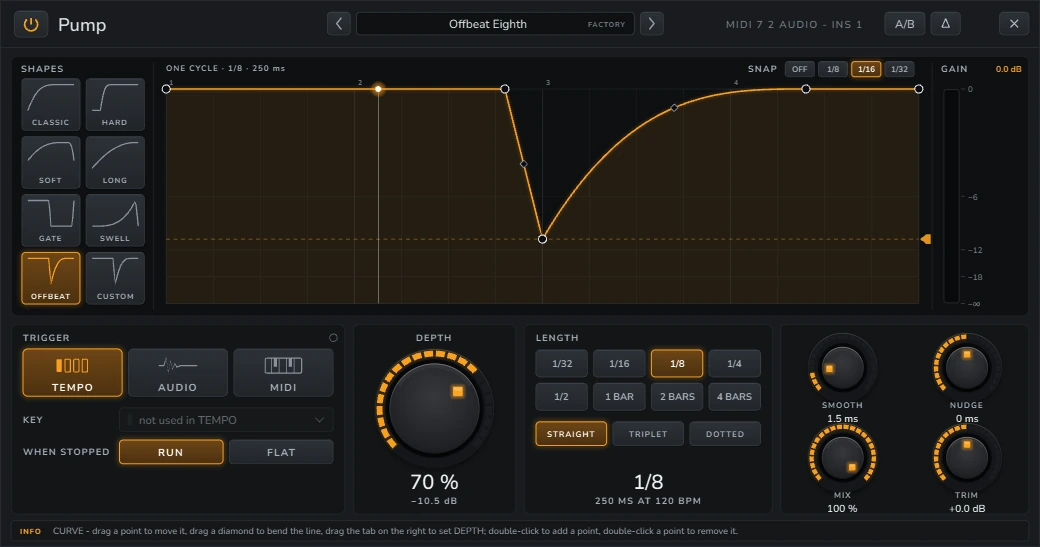Click the diamond on the rising curve
The width and height of the screenshot is (1040, 547).
pos(674,107)
